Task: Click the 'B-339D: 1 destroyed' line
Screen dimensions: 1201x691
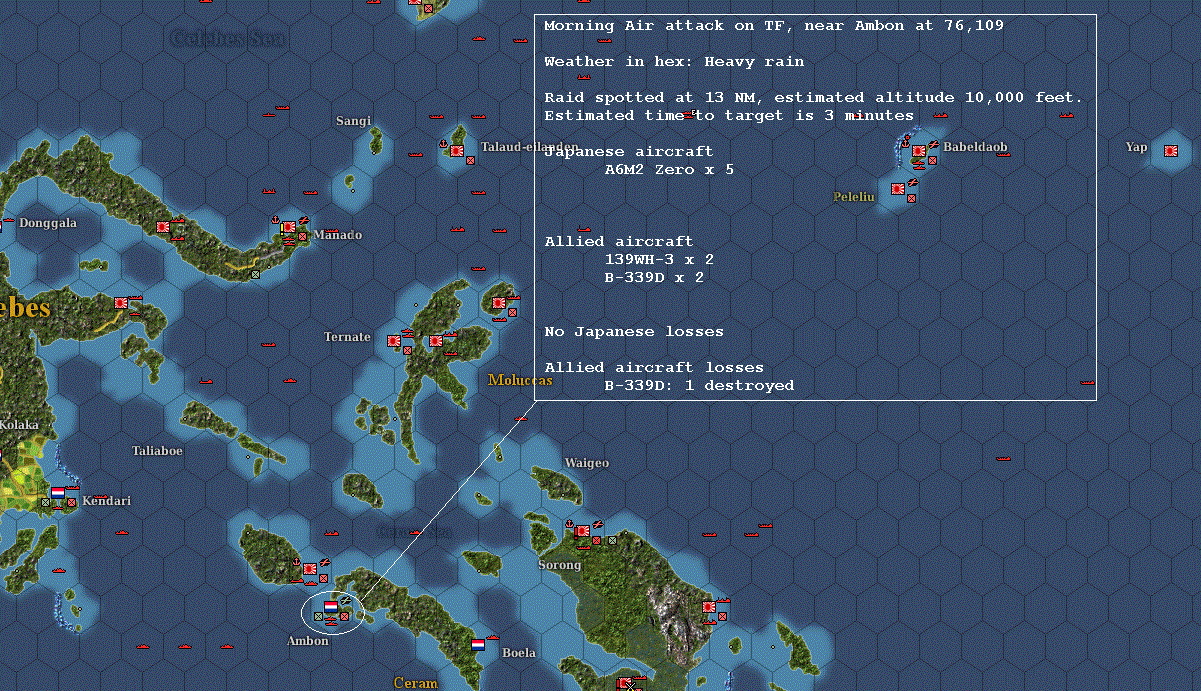Action: coord(699,385)
